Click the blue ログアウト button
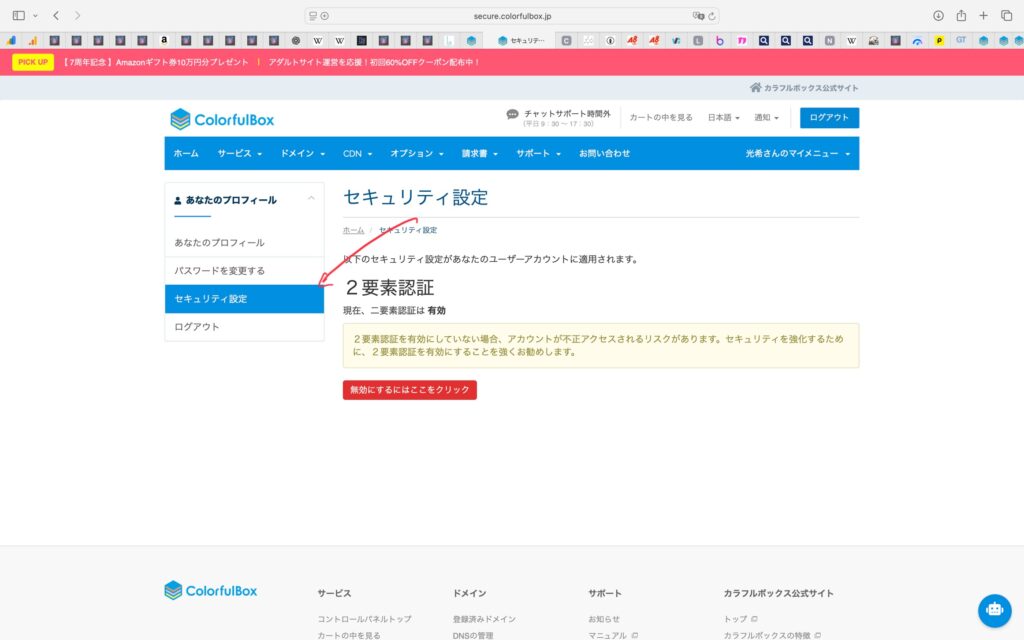The height and width of the screenshot is (640, 1024). pyautogui.click(x=829, y=118)
